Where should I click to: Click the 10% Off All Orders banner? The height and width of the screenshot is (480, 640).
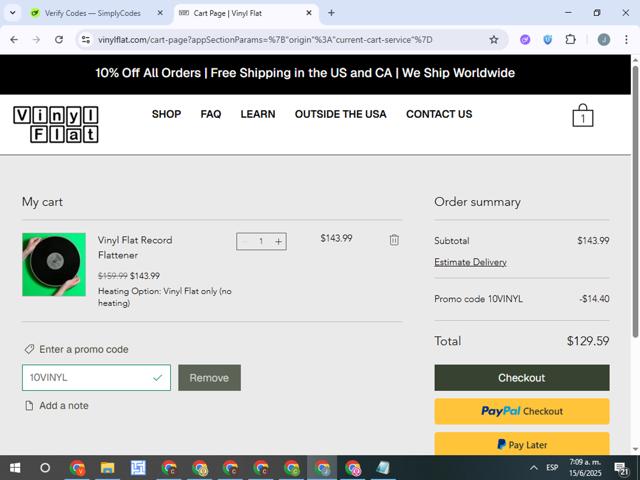pos(305,73)
